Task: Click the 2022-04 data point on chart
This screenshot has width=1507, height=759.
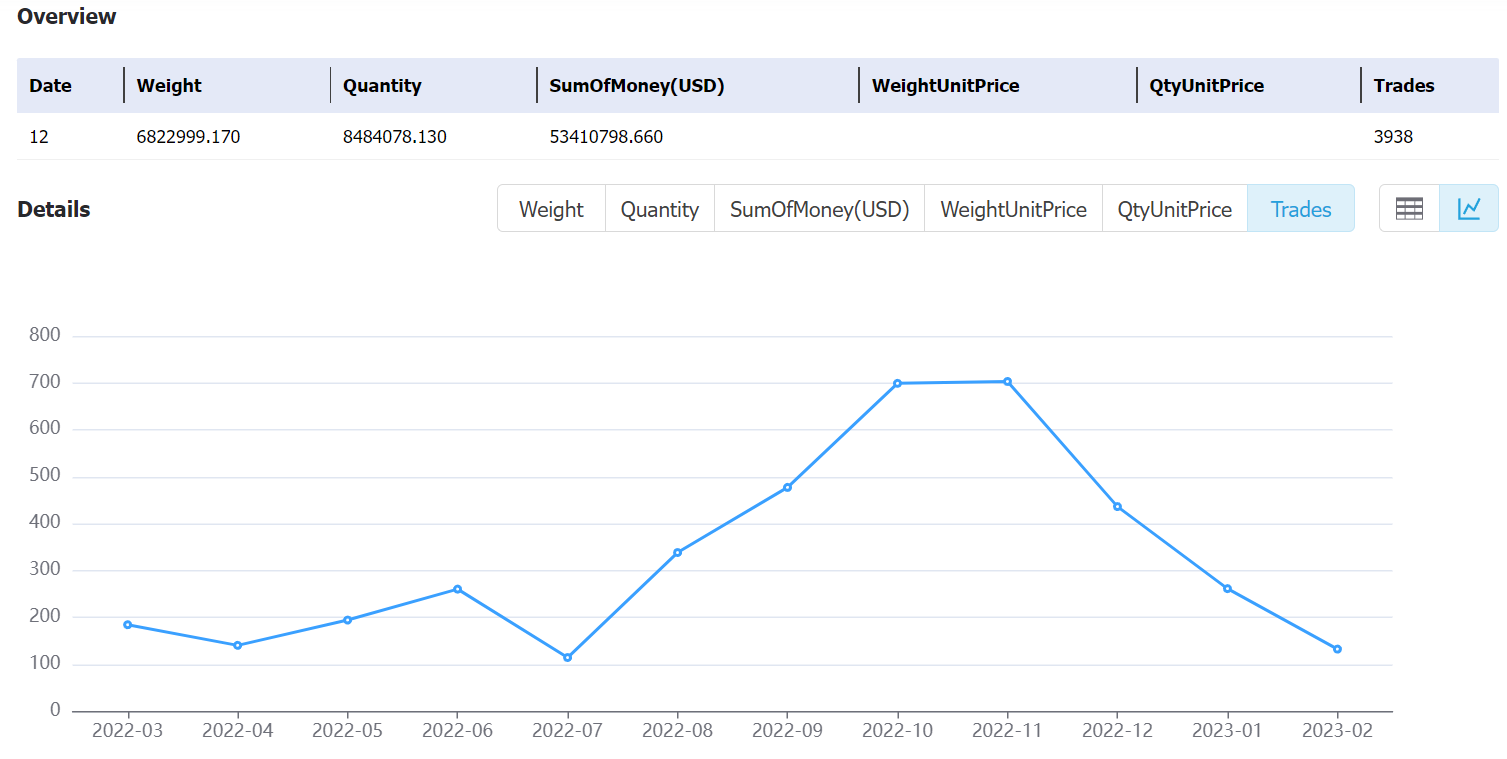Action: [237, 645]
